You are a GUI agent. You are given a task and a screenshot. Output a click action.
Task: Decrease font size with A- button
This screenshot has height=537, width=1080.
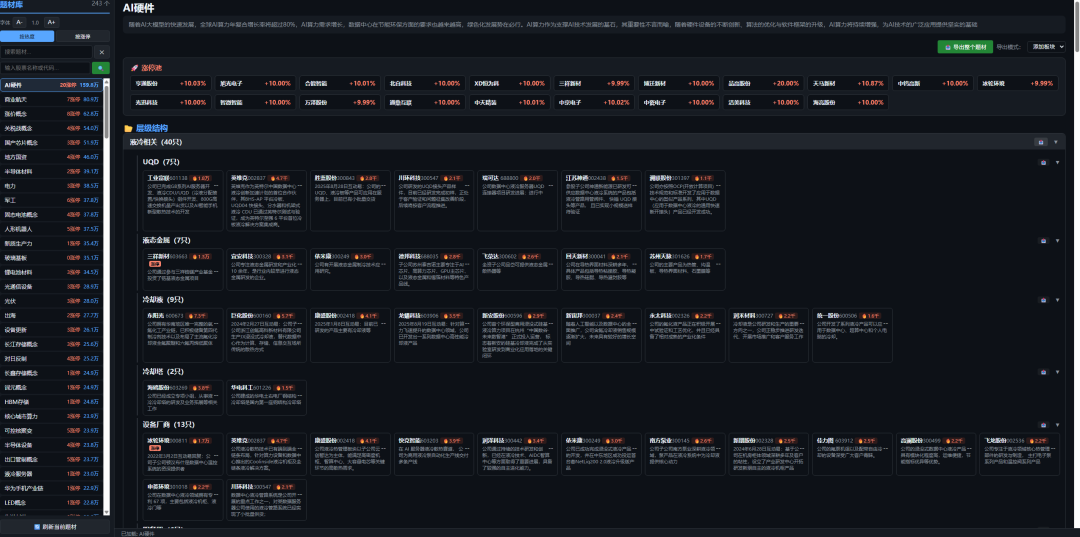(x=20, y=22)
